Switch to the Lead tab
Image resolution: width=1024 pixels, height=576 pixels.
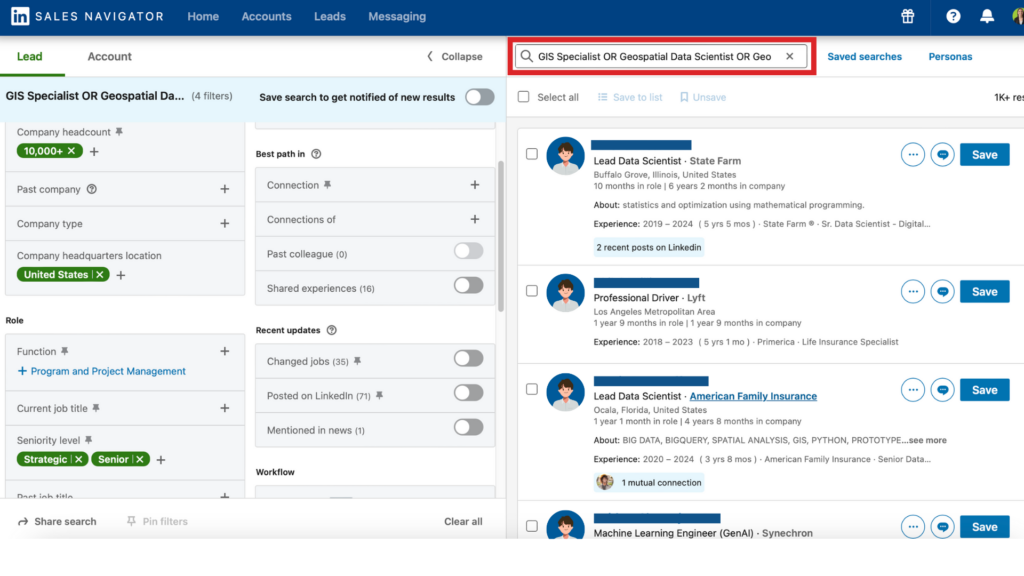pyautogui.click(x=29, y=57)
